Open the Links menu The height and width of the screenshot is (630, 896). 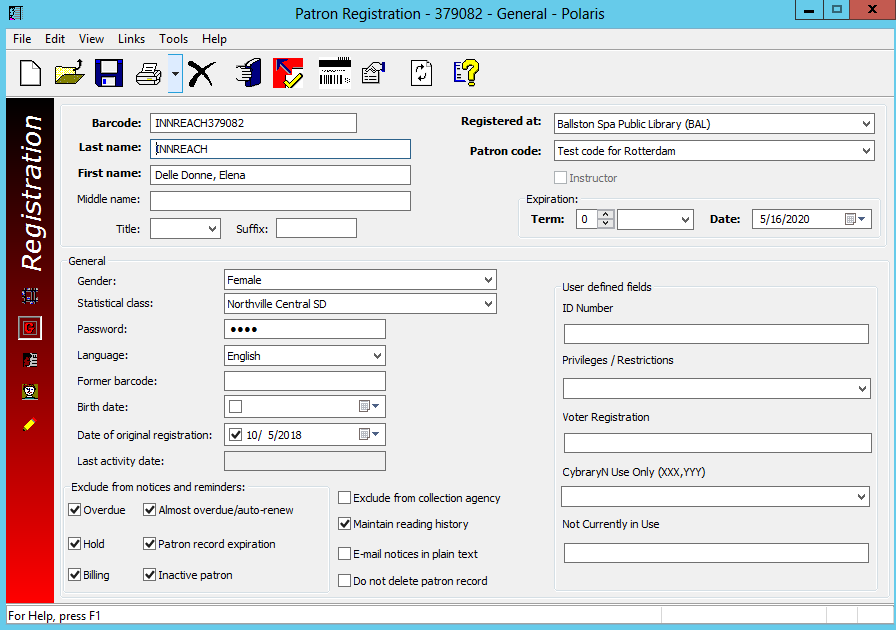pyautogui.click(x=131, y=39)
